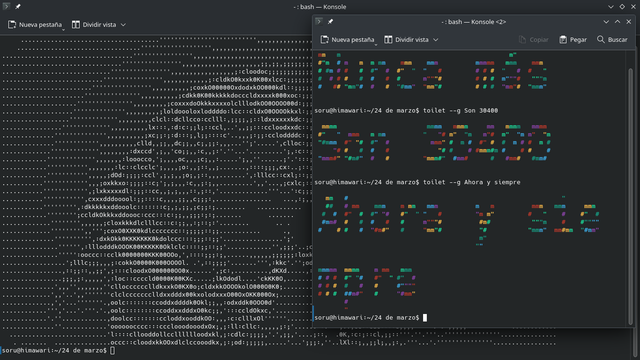Click the Dividir vista split icon in Konsole <2>

pos(388,40)
